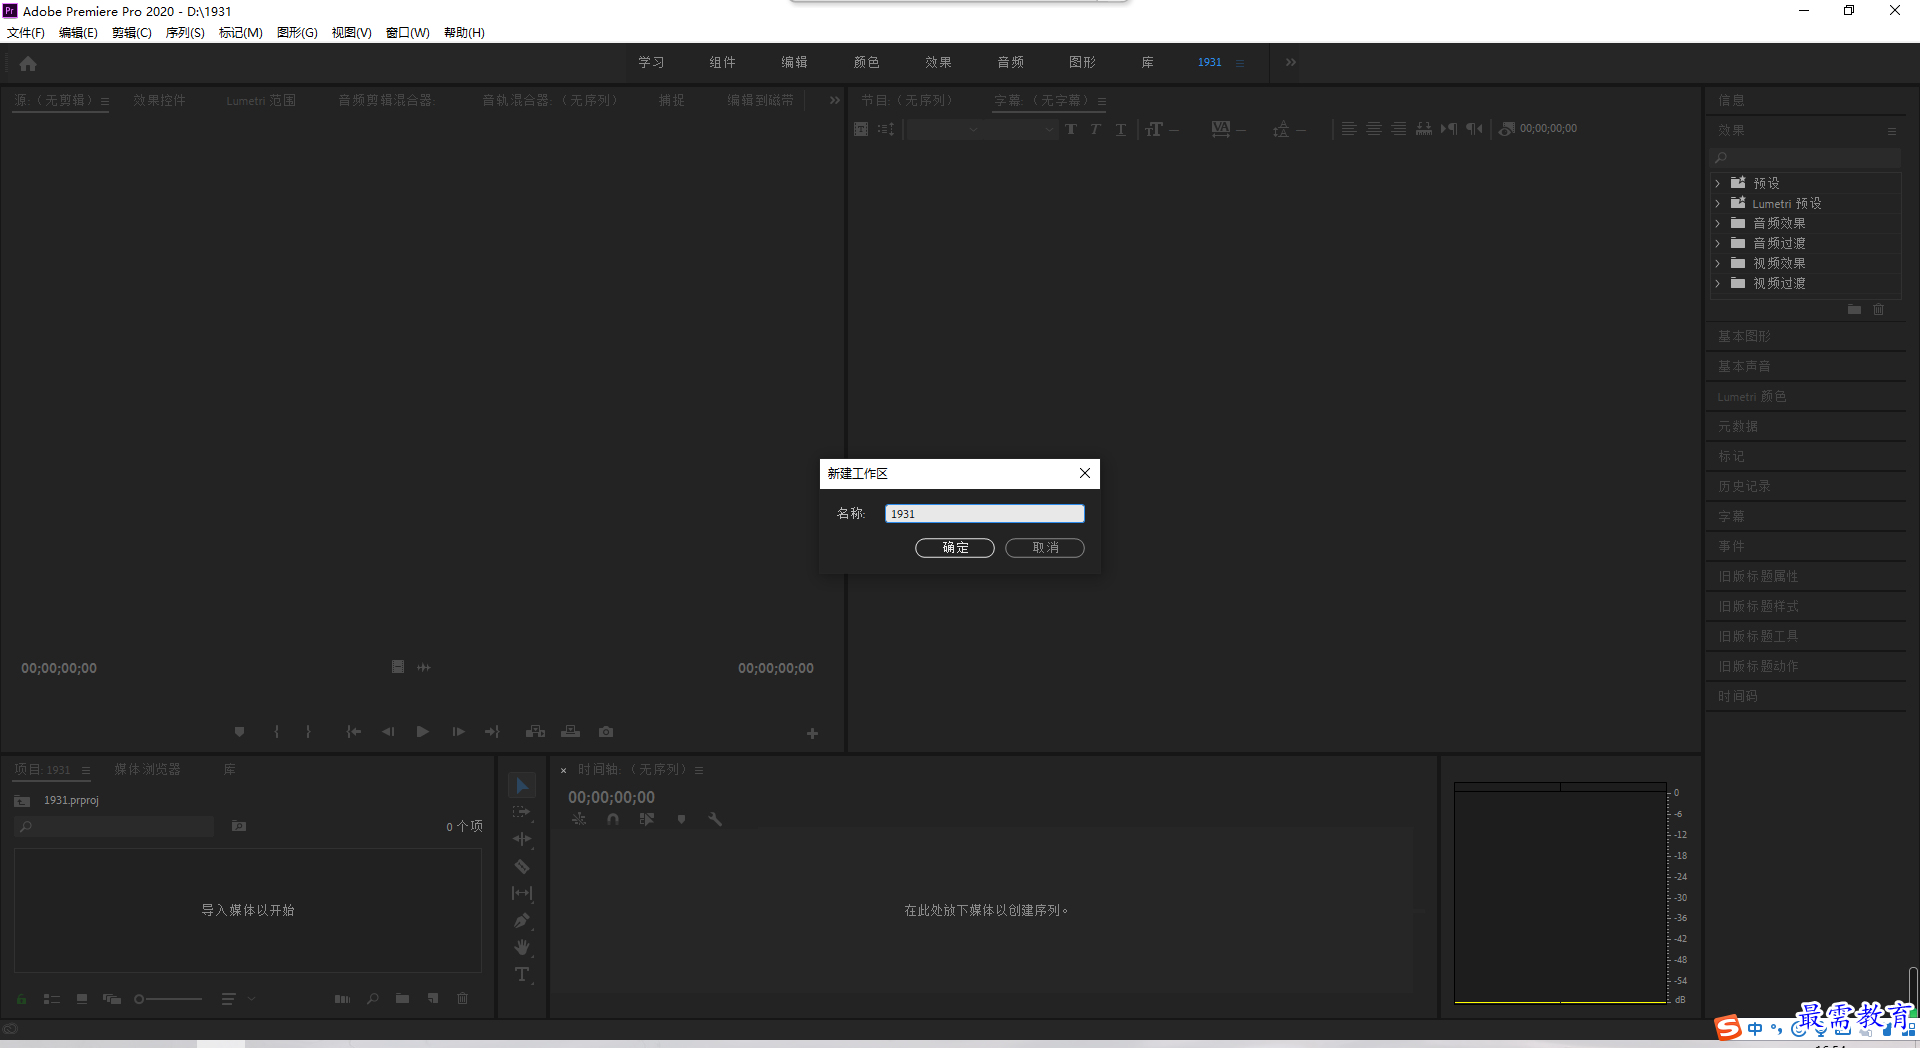Close the 新建工作区 dialog
This screenshot has height=1048, width=1920.
click(1085, 473)
